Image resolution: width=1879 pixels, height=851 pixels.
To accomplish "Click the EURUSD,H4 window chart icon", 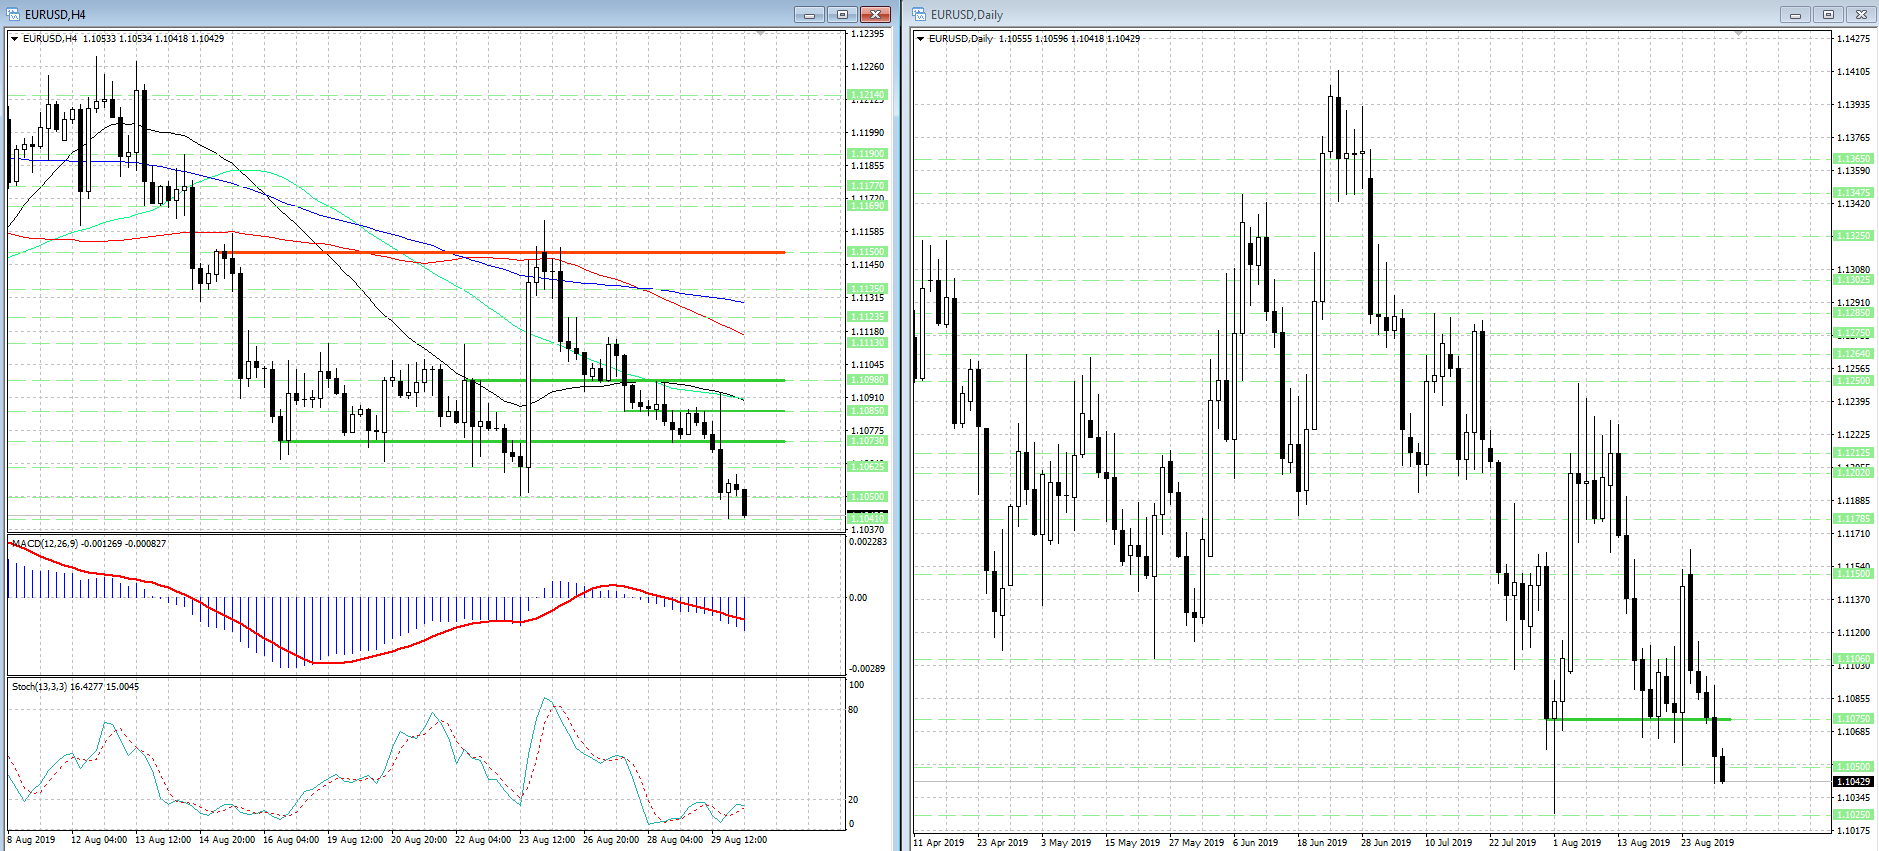I will [14, 14].
